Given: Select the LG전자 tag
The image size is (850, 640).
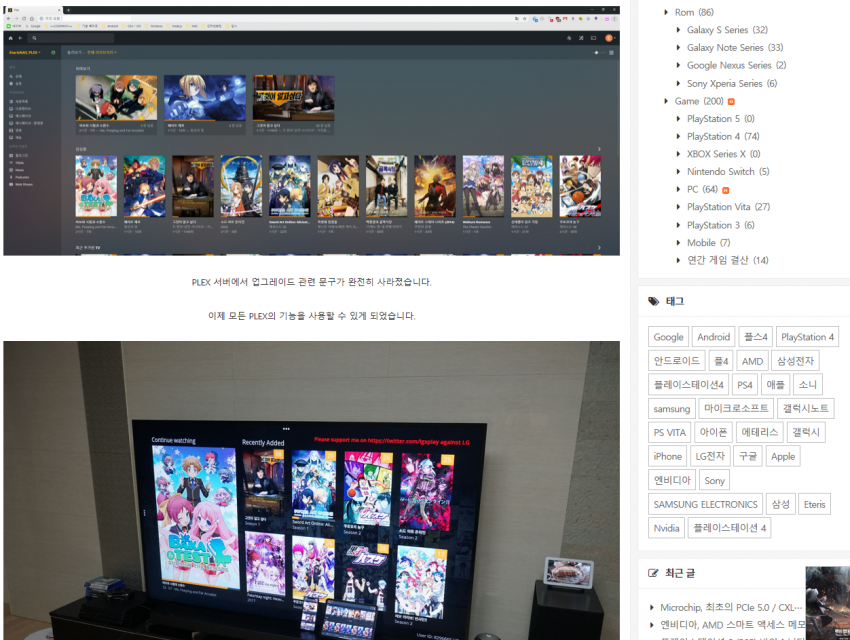Looking at the screenshot, I should (x=710, y=456).
